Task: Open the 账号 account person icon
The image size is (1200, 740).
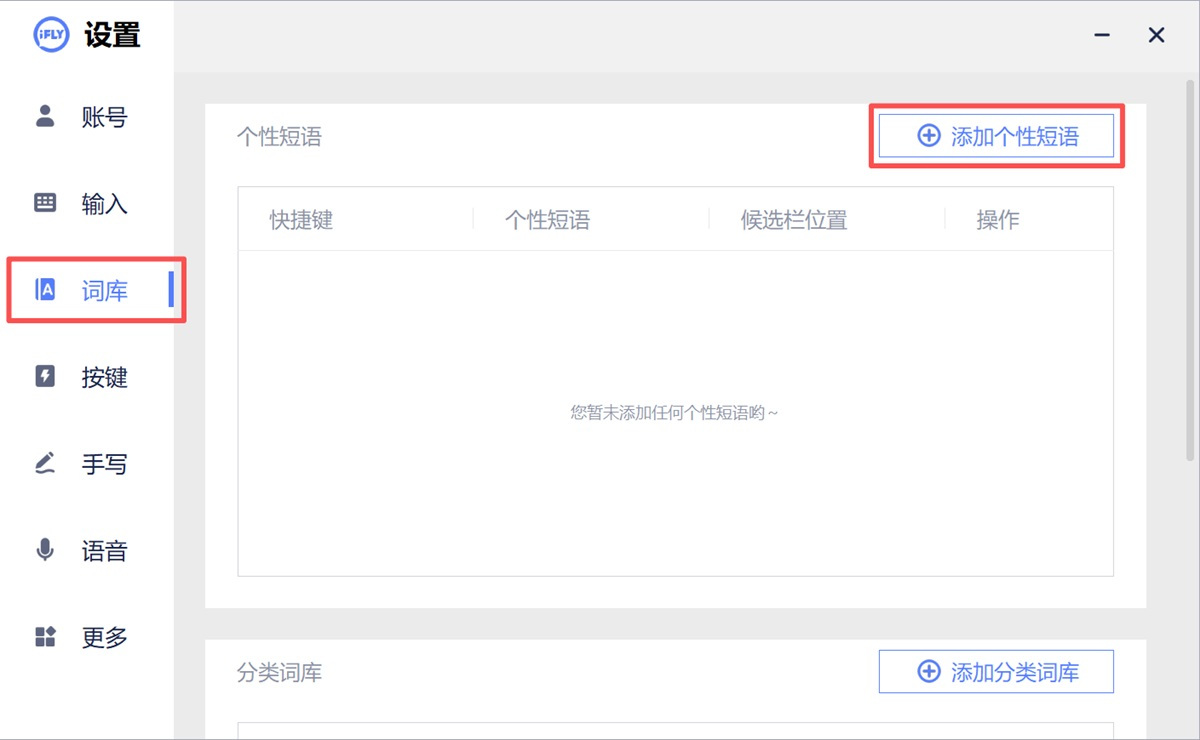Action: (x=45, y=116)
